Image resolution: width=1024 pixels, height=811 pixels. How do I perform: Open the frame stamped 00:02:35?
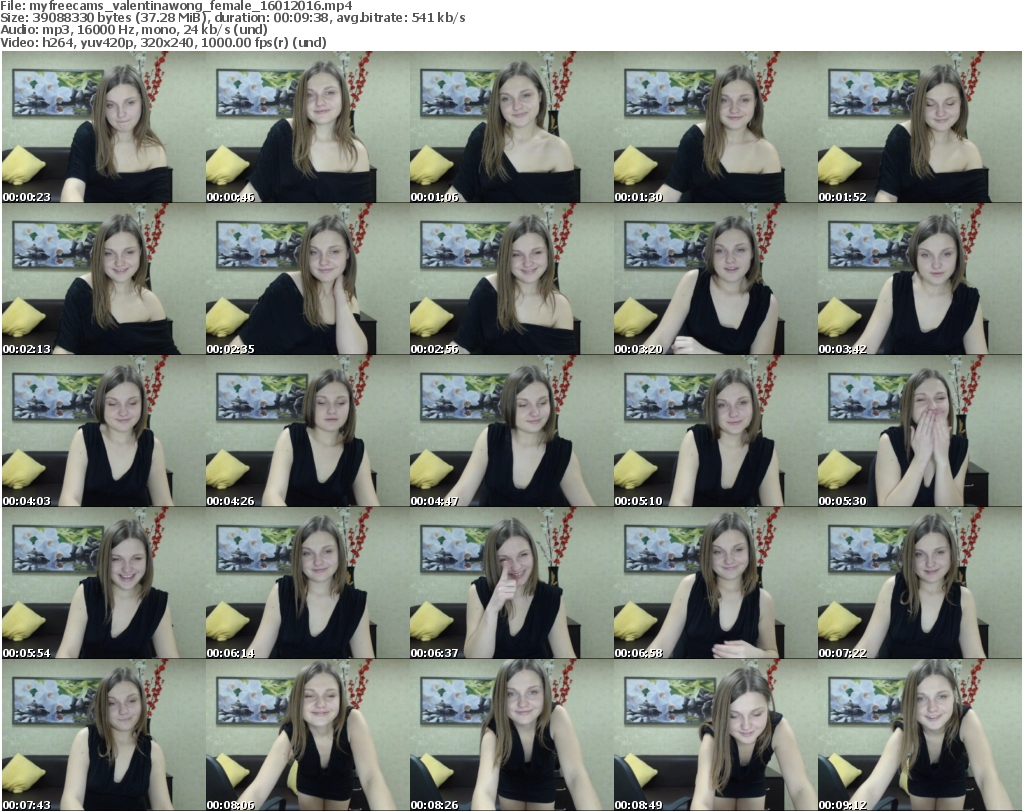click(308, 279)
